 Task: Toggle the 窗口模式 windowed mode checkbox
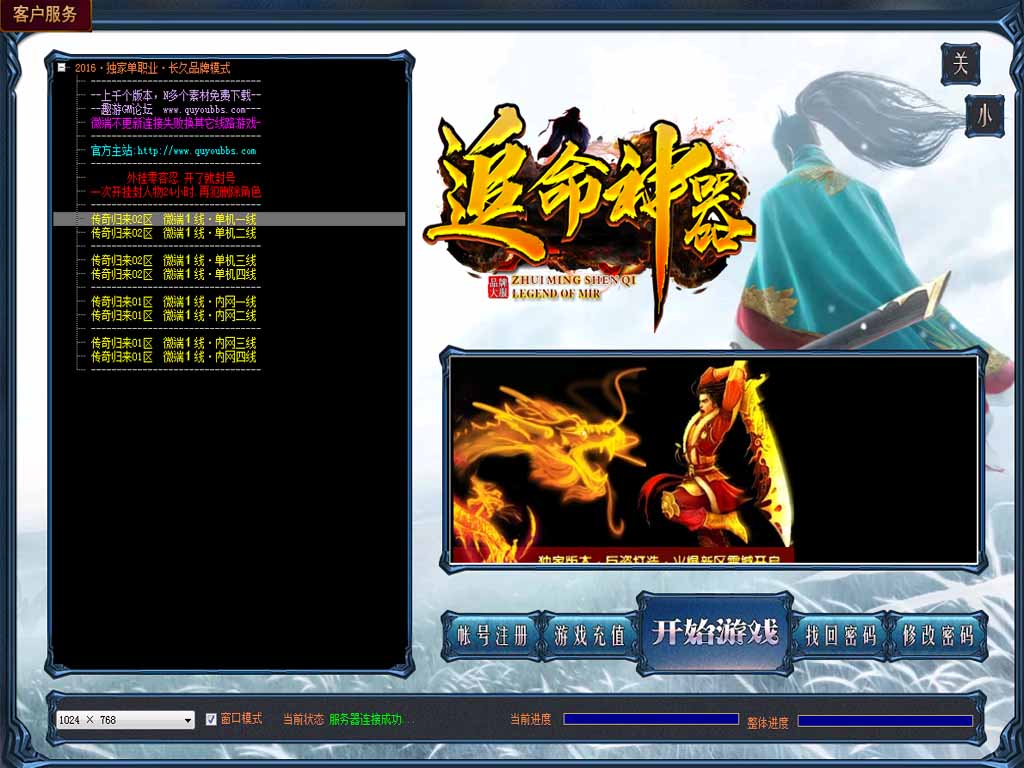click(x=211, y=719)
